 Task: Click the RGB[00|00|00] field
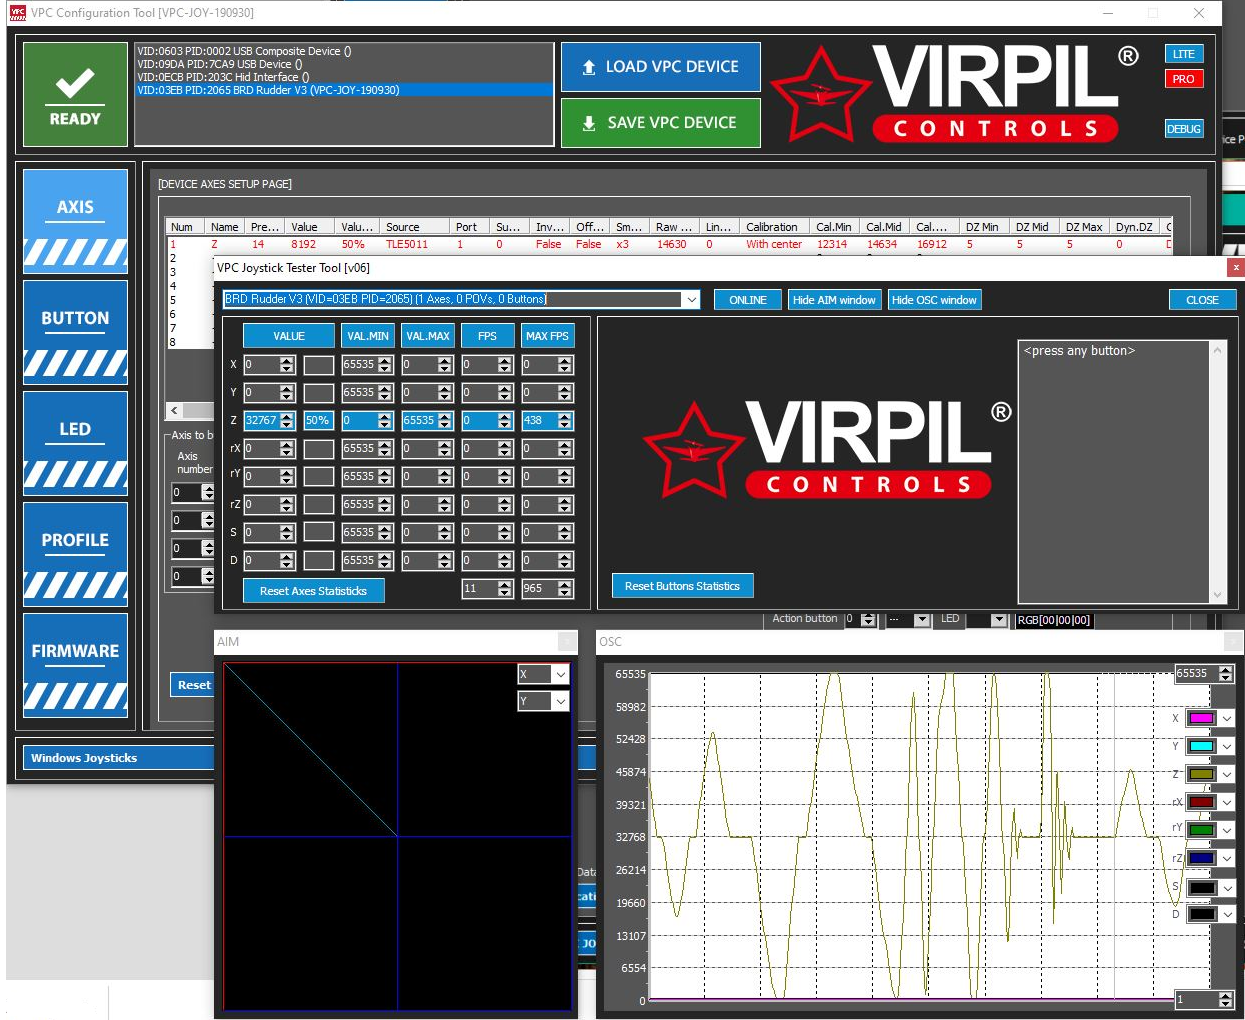(1054, 620)
